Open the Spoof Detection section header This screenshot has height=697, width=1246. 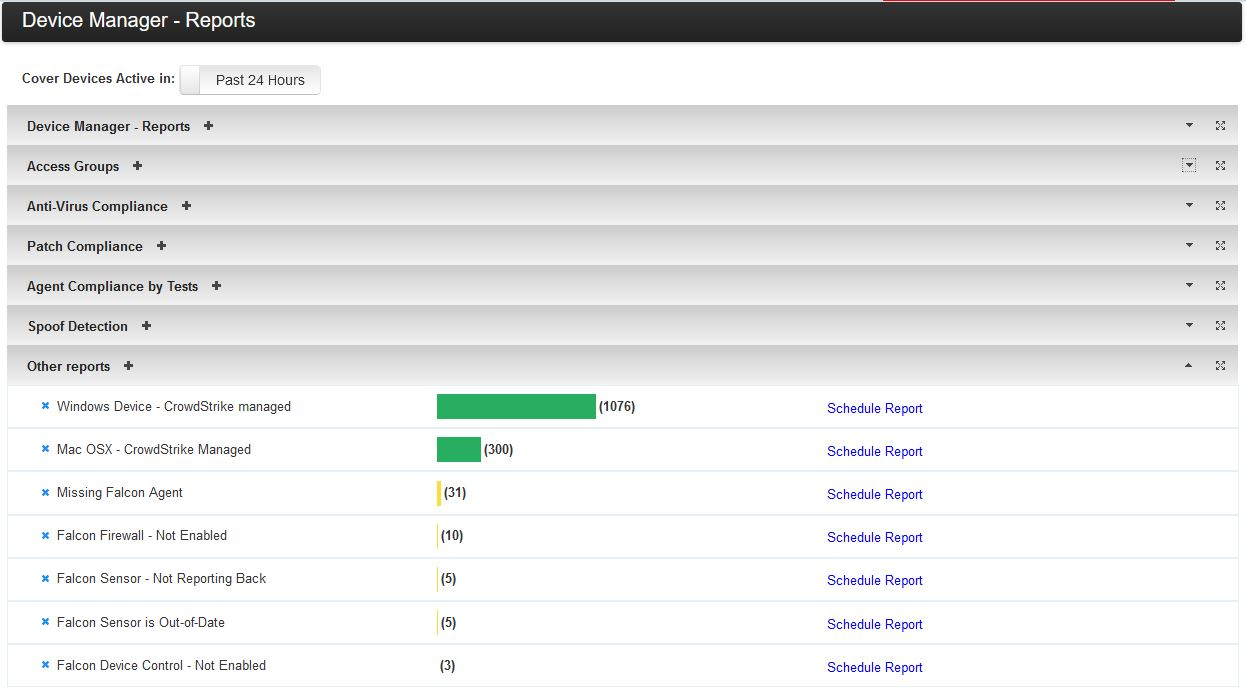click(78, 326)
